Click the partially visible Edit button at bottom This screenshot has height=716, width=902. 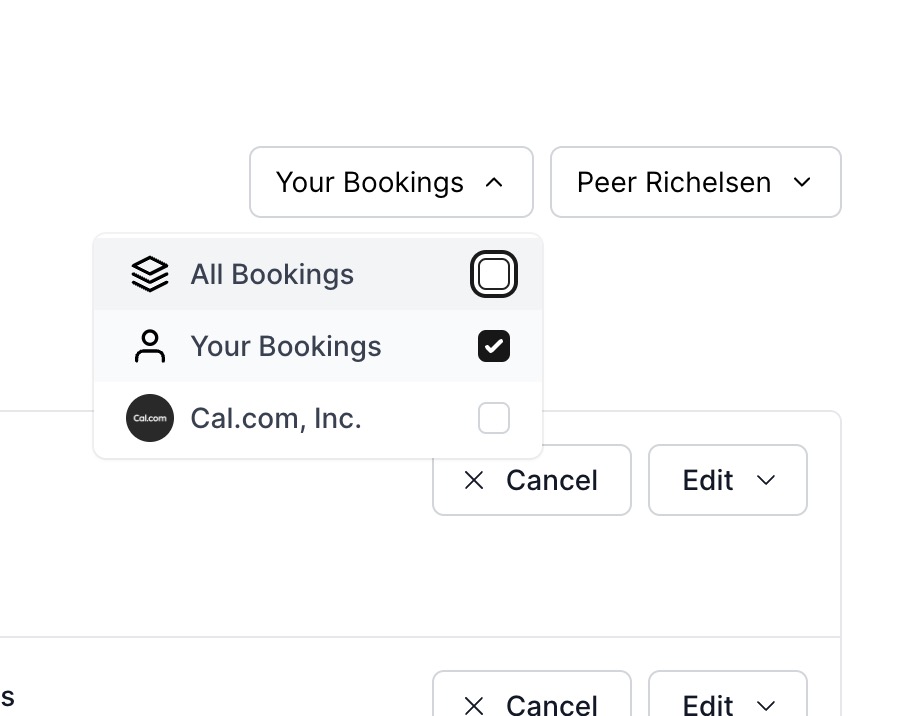[727, 704]
